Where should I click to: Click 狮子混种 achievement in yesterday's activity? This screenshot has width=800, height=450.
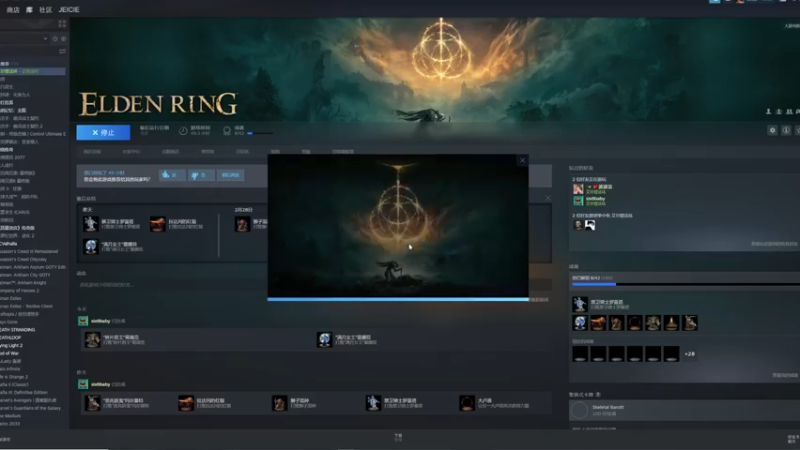point(280,403)
